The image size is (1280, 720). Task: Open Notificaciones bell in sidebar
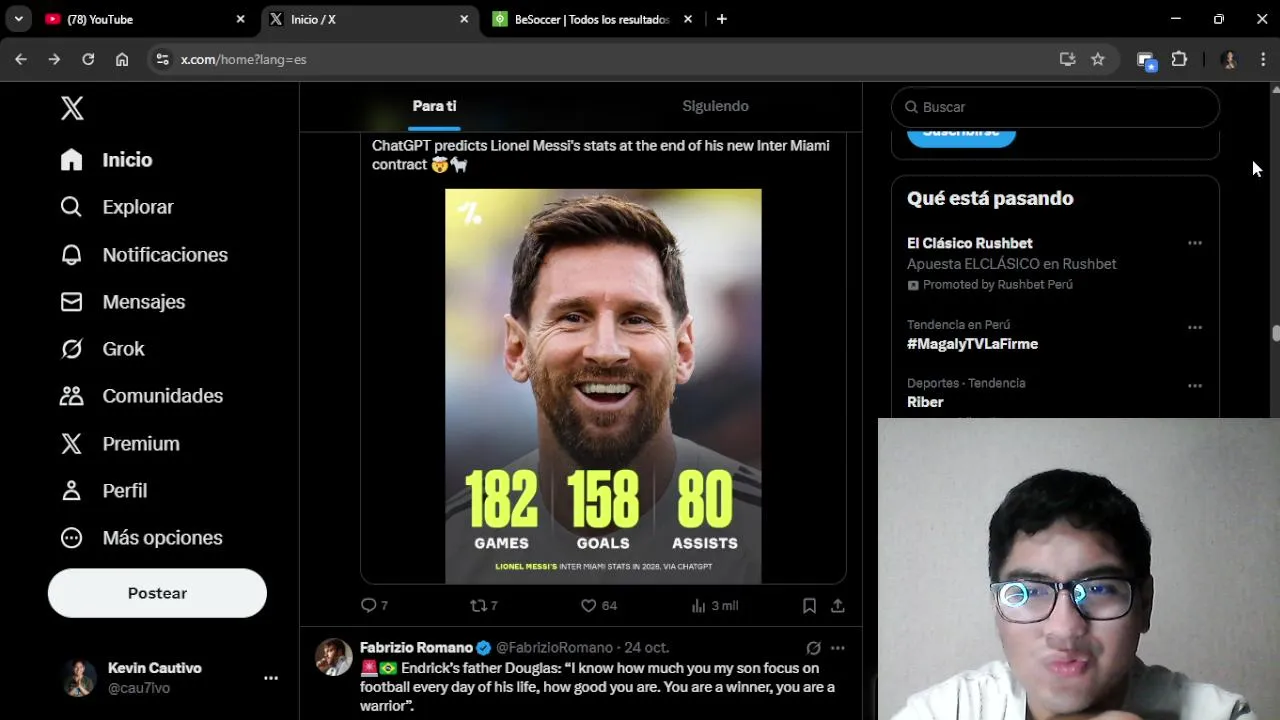pos(71,255)
